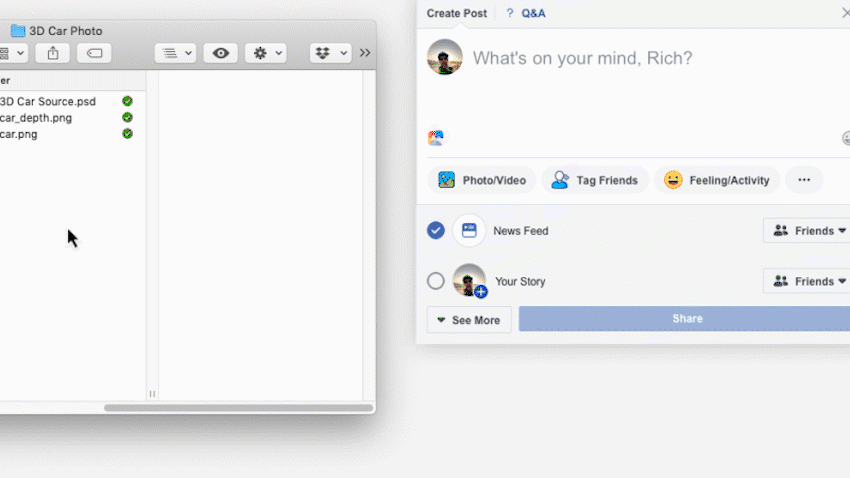Click sync checkmark beside 3D Car Source.psd
Viewport: 850px width, 478px height.
click(127, 101)
